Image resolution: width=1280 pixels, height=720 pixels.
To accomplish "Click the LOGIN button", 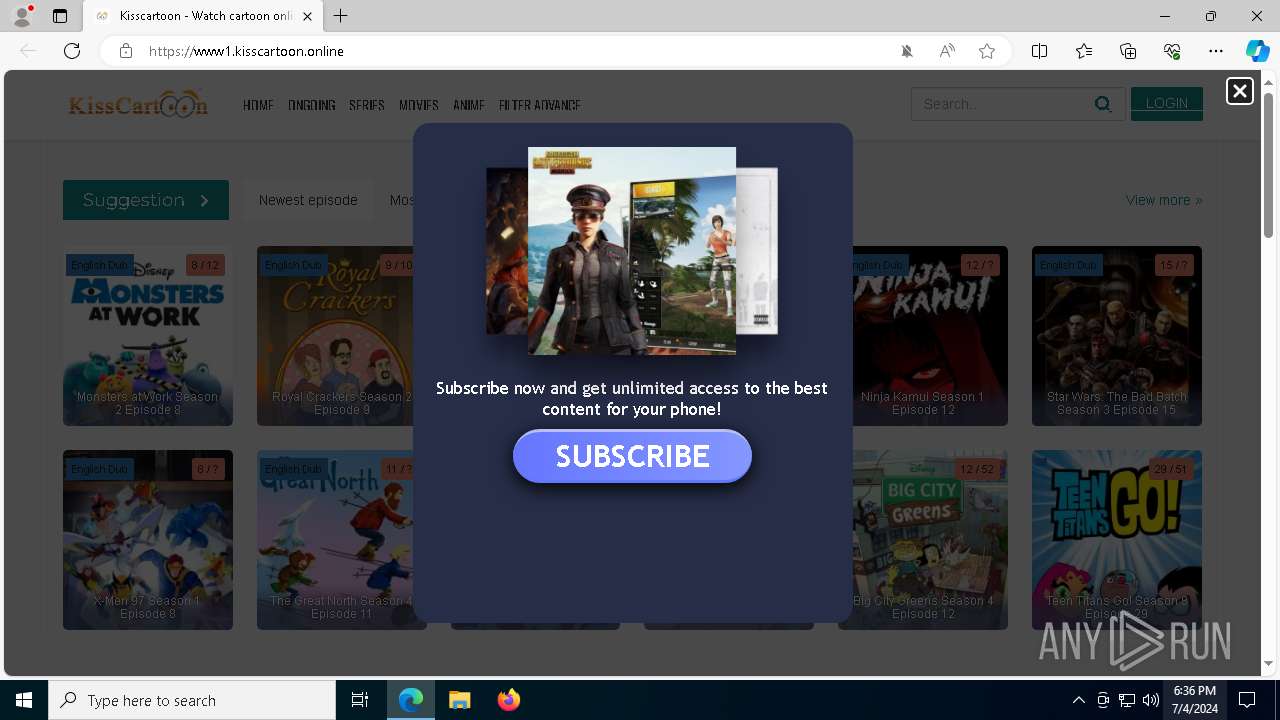I will click(1167, 104).
